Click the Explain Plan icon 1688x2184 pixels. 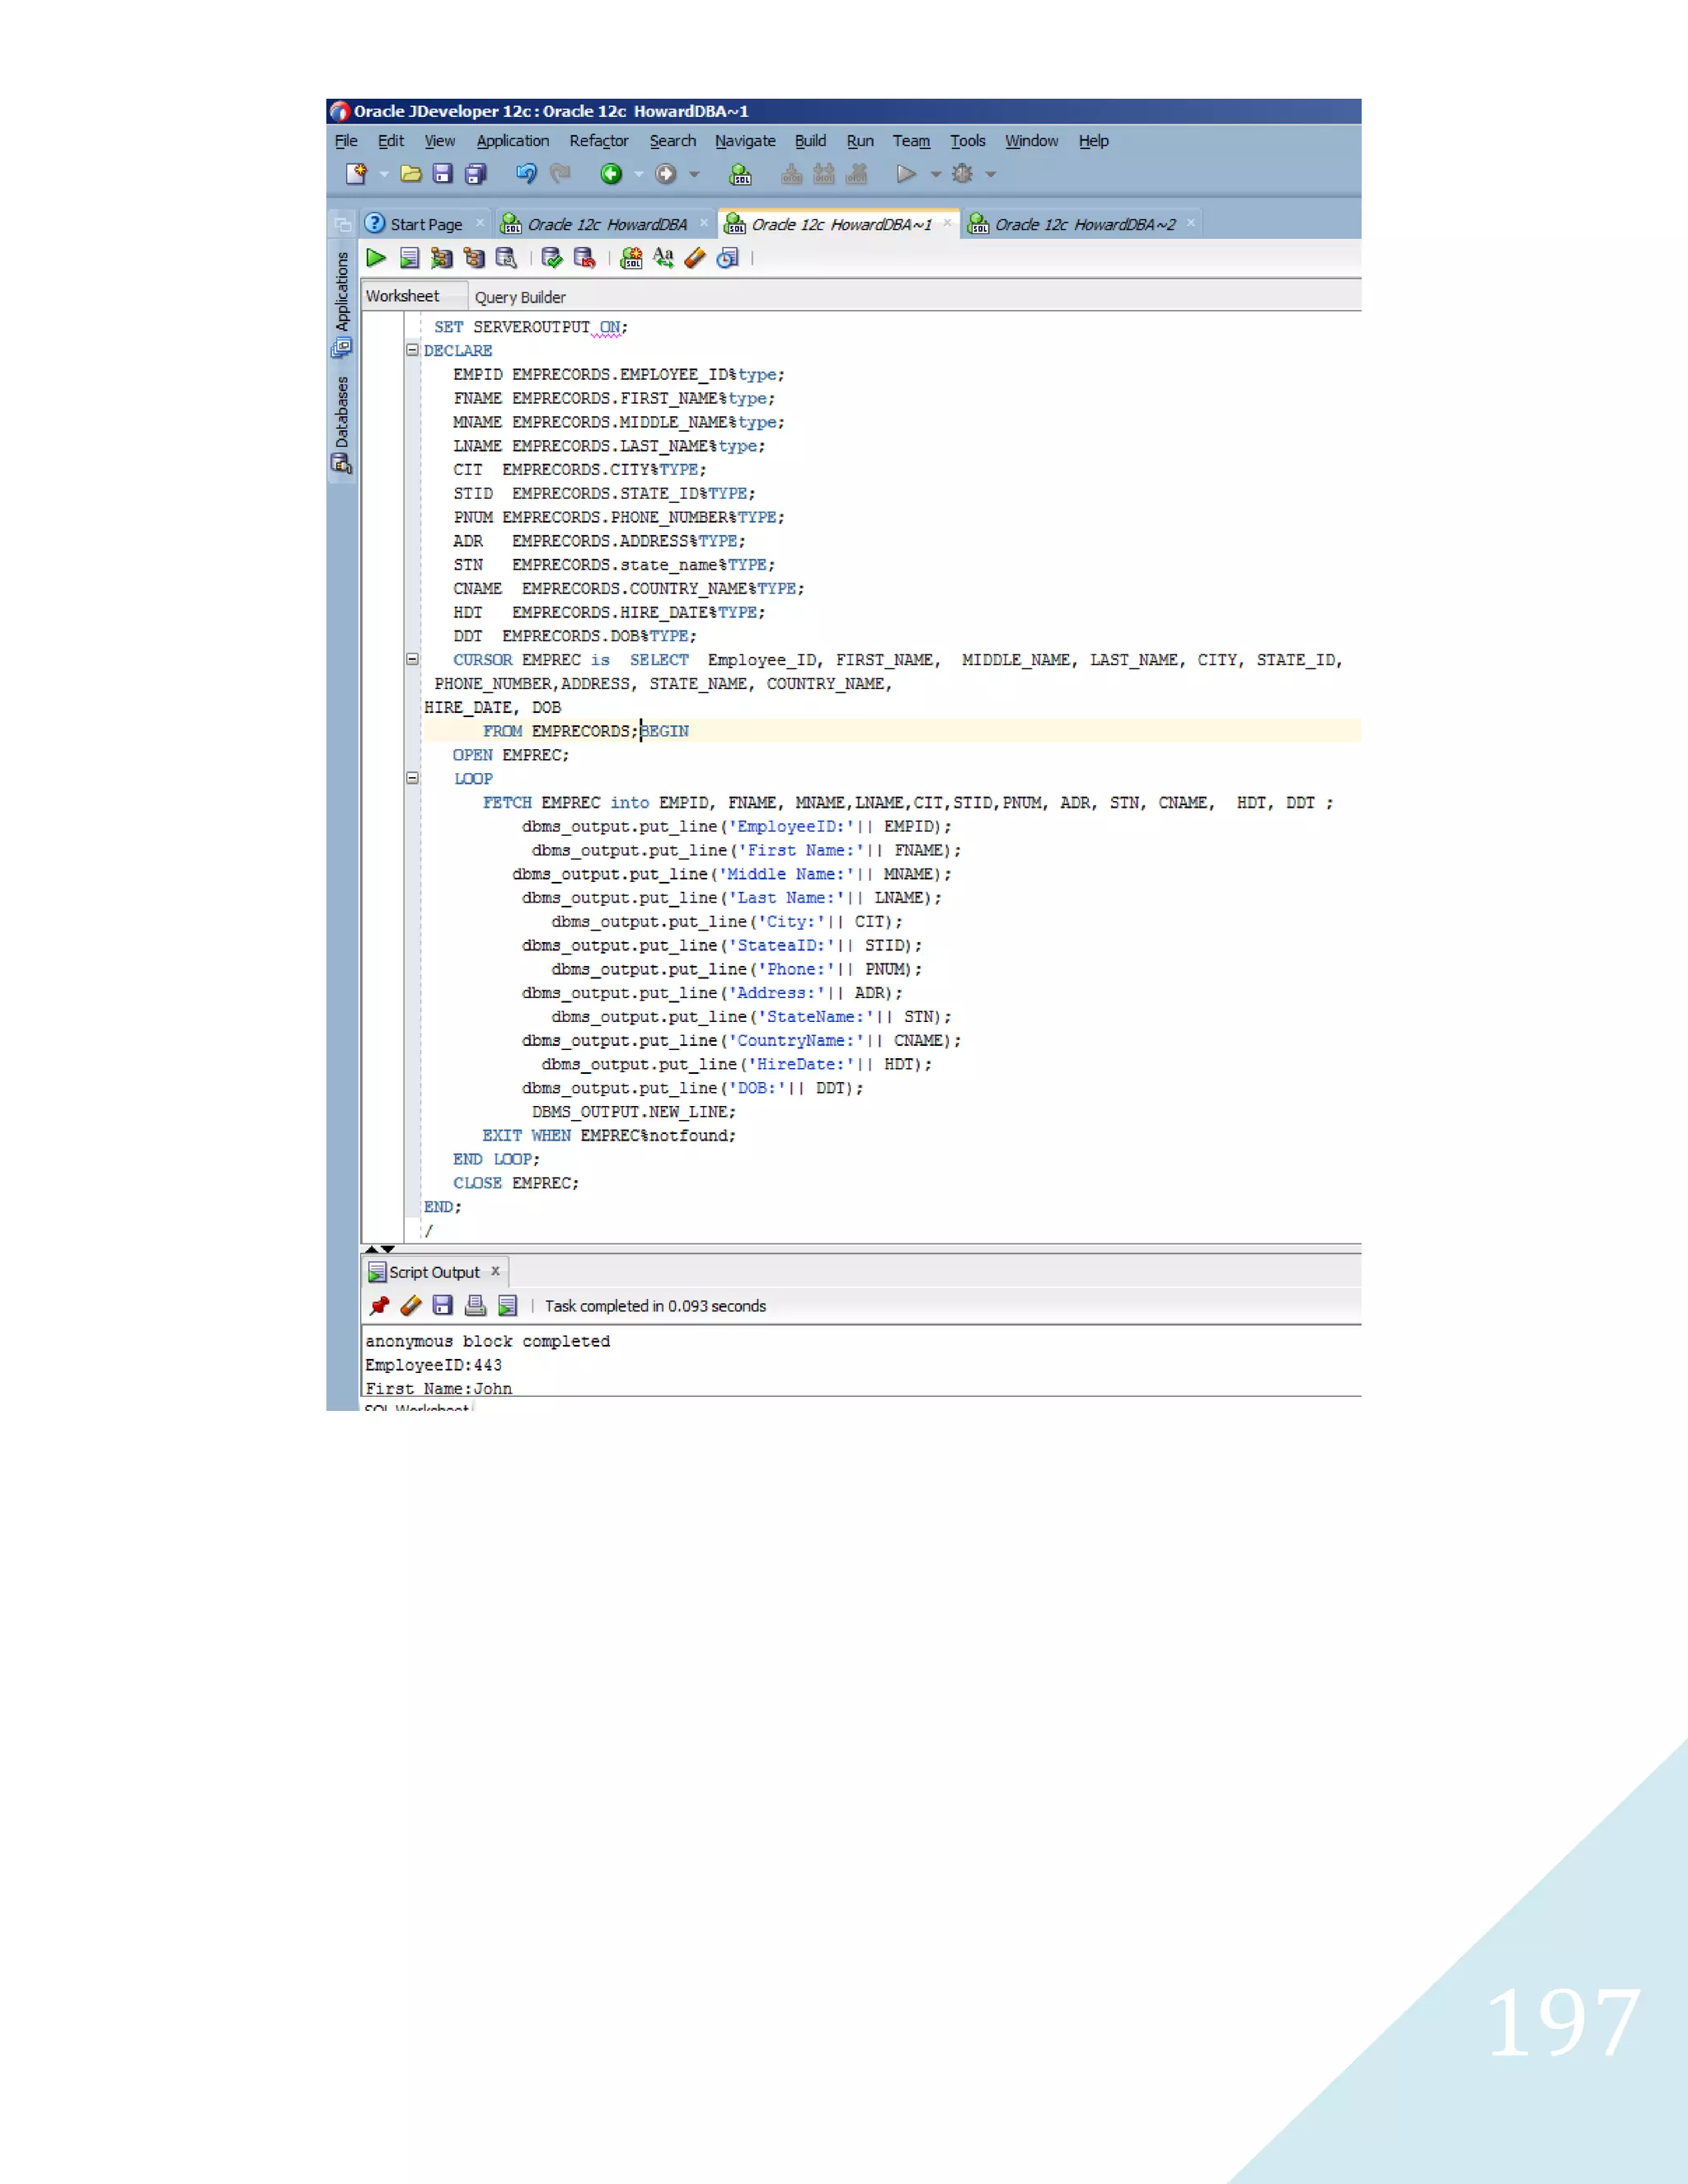click(x=474, y=258)
